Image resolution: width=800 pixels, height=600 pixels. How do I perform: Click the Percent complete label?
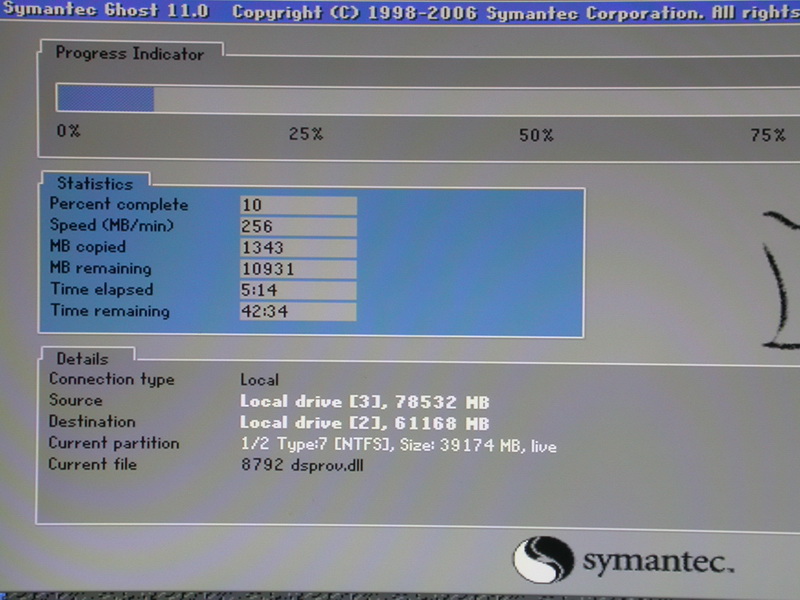coord(119,204)
